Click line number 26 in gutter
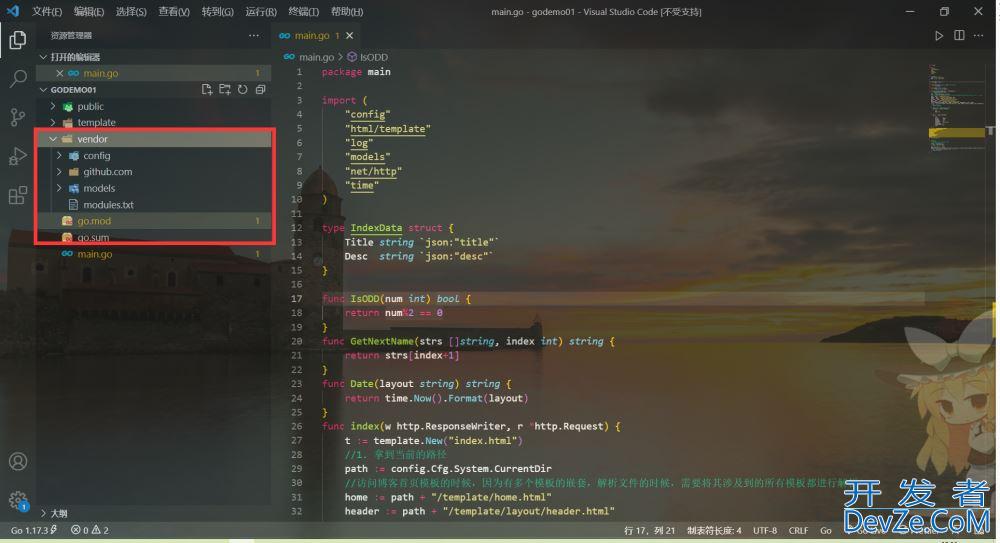Viewport: 1000px width, 543px height. click(x=297, y=426)
